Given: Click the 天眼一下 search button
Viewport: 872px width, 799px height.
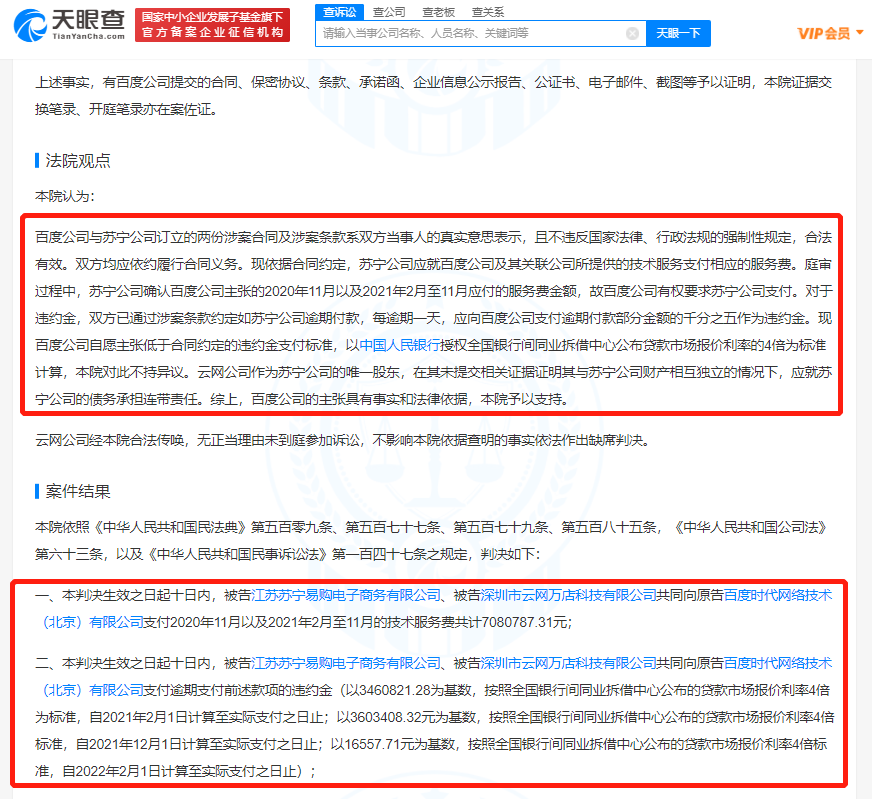Looking at the screenshot, I should [678, 34].
